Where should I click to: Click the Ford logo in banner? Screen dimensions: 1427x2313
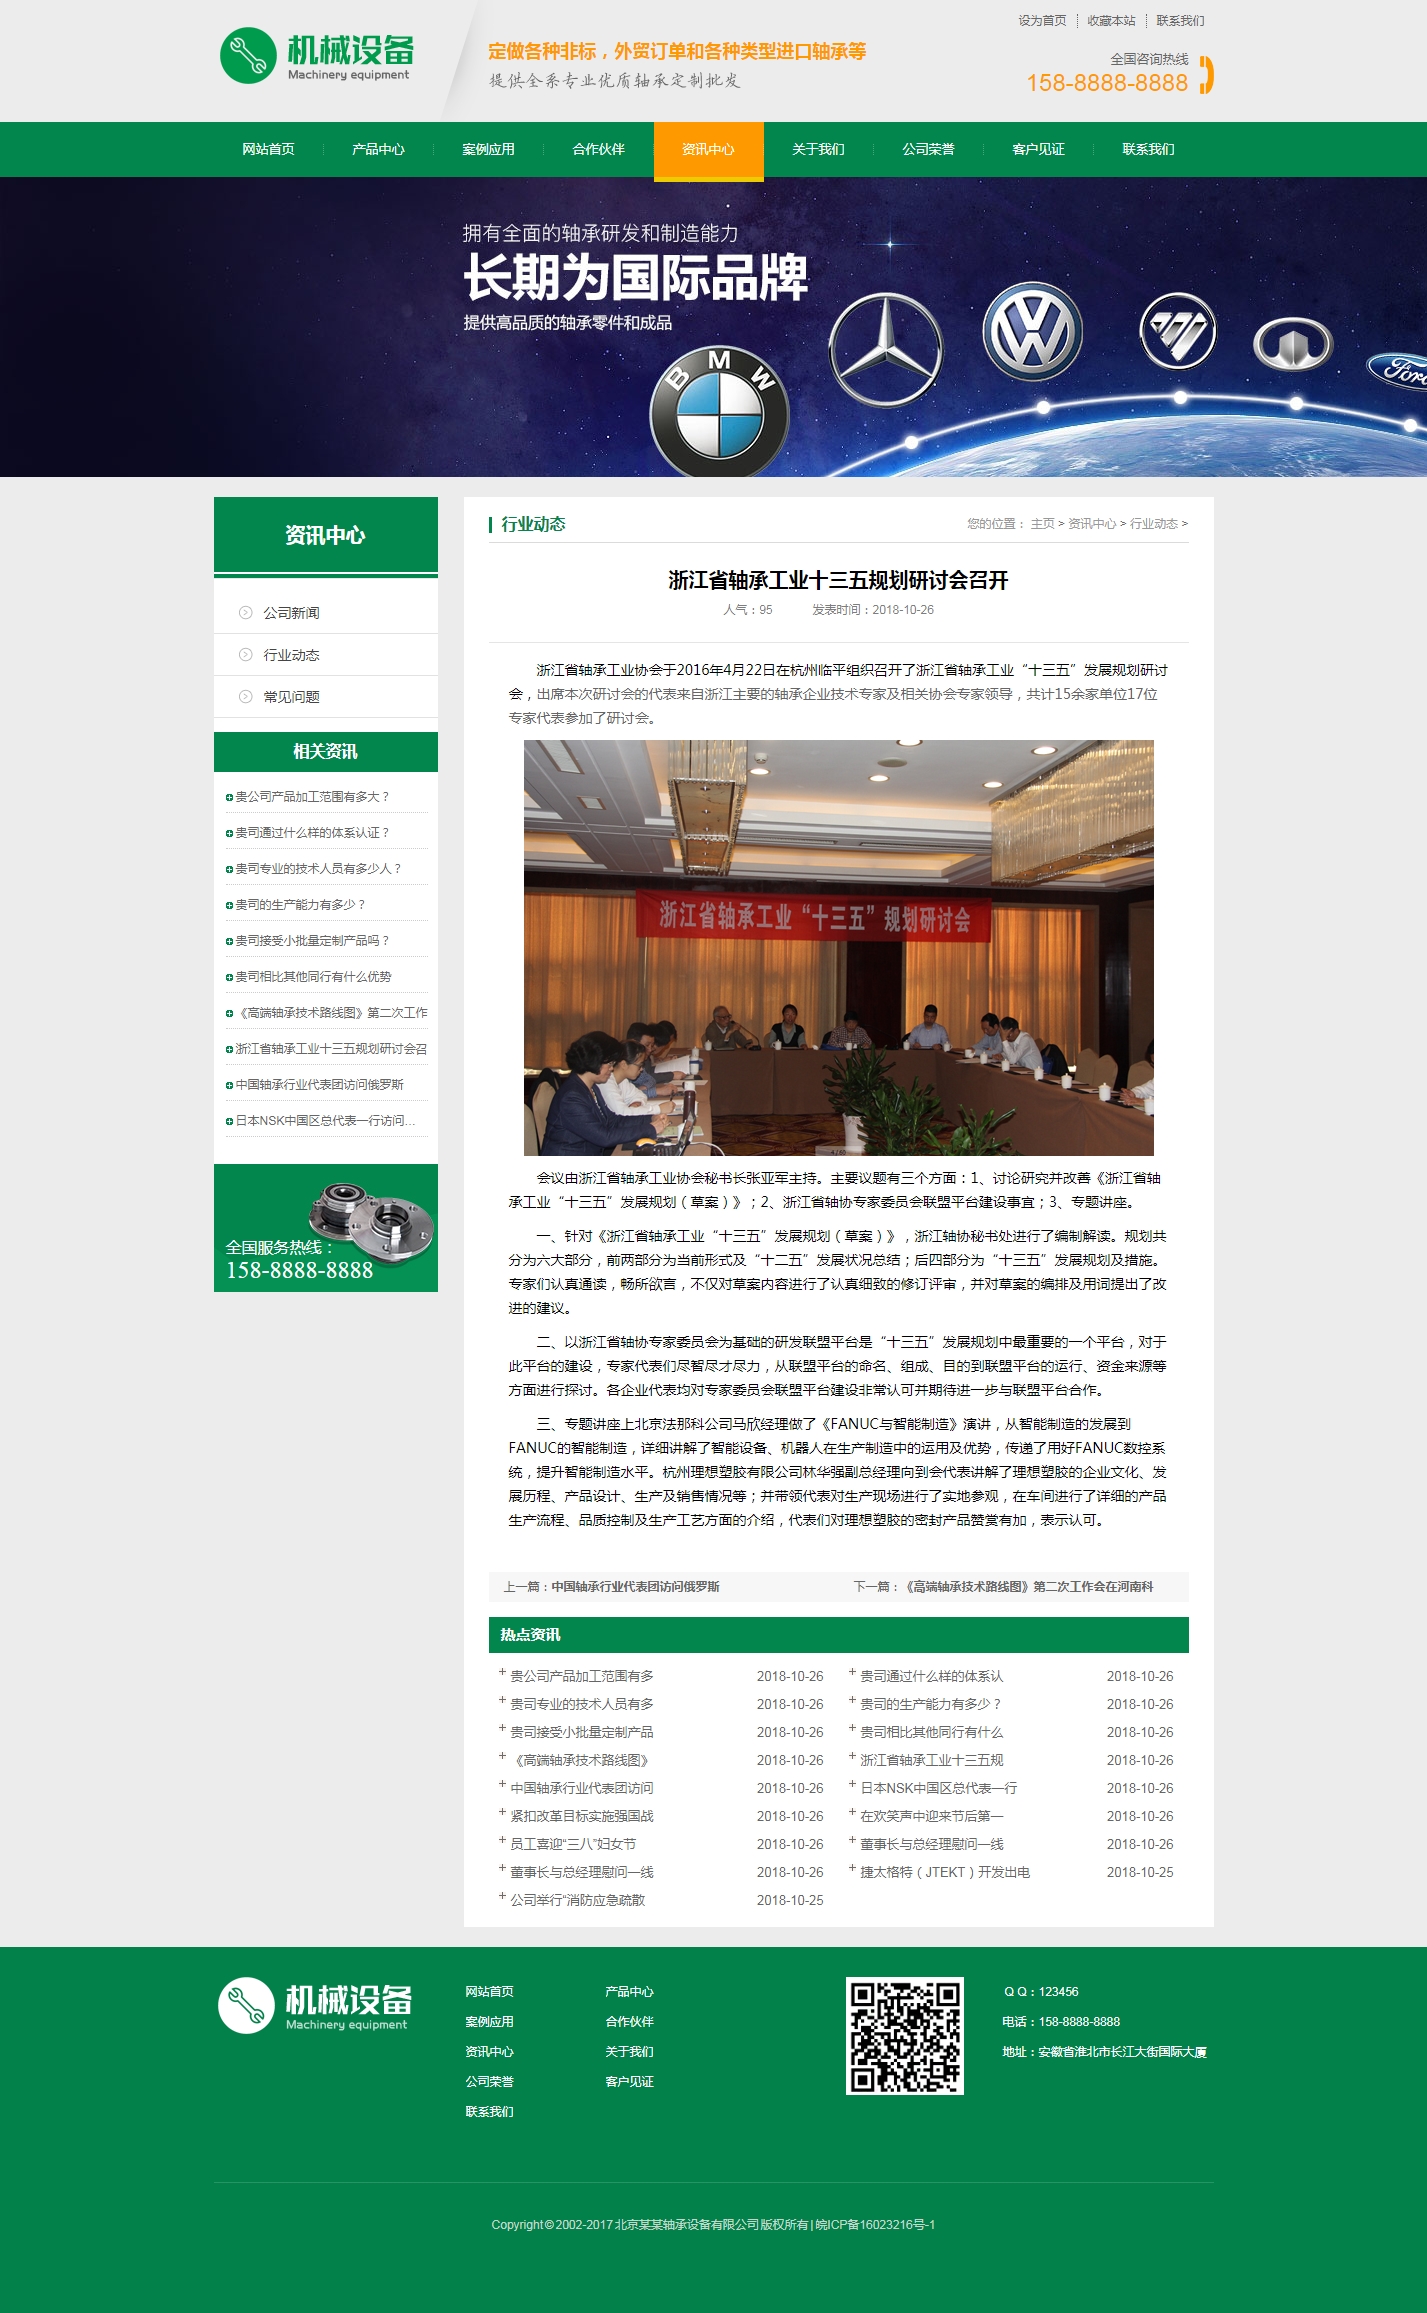[x=1399, y=371]
